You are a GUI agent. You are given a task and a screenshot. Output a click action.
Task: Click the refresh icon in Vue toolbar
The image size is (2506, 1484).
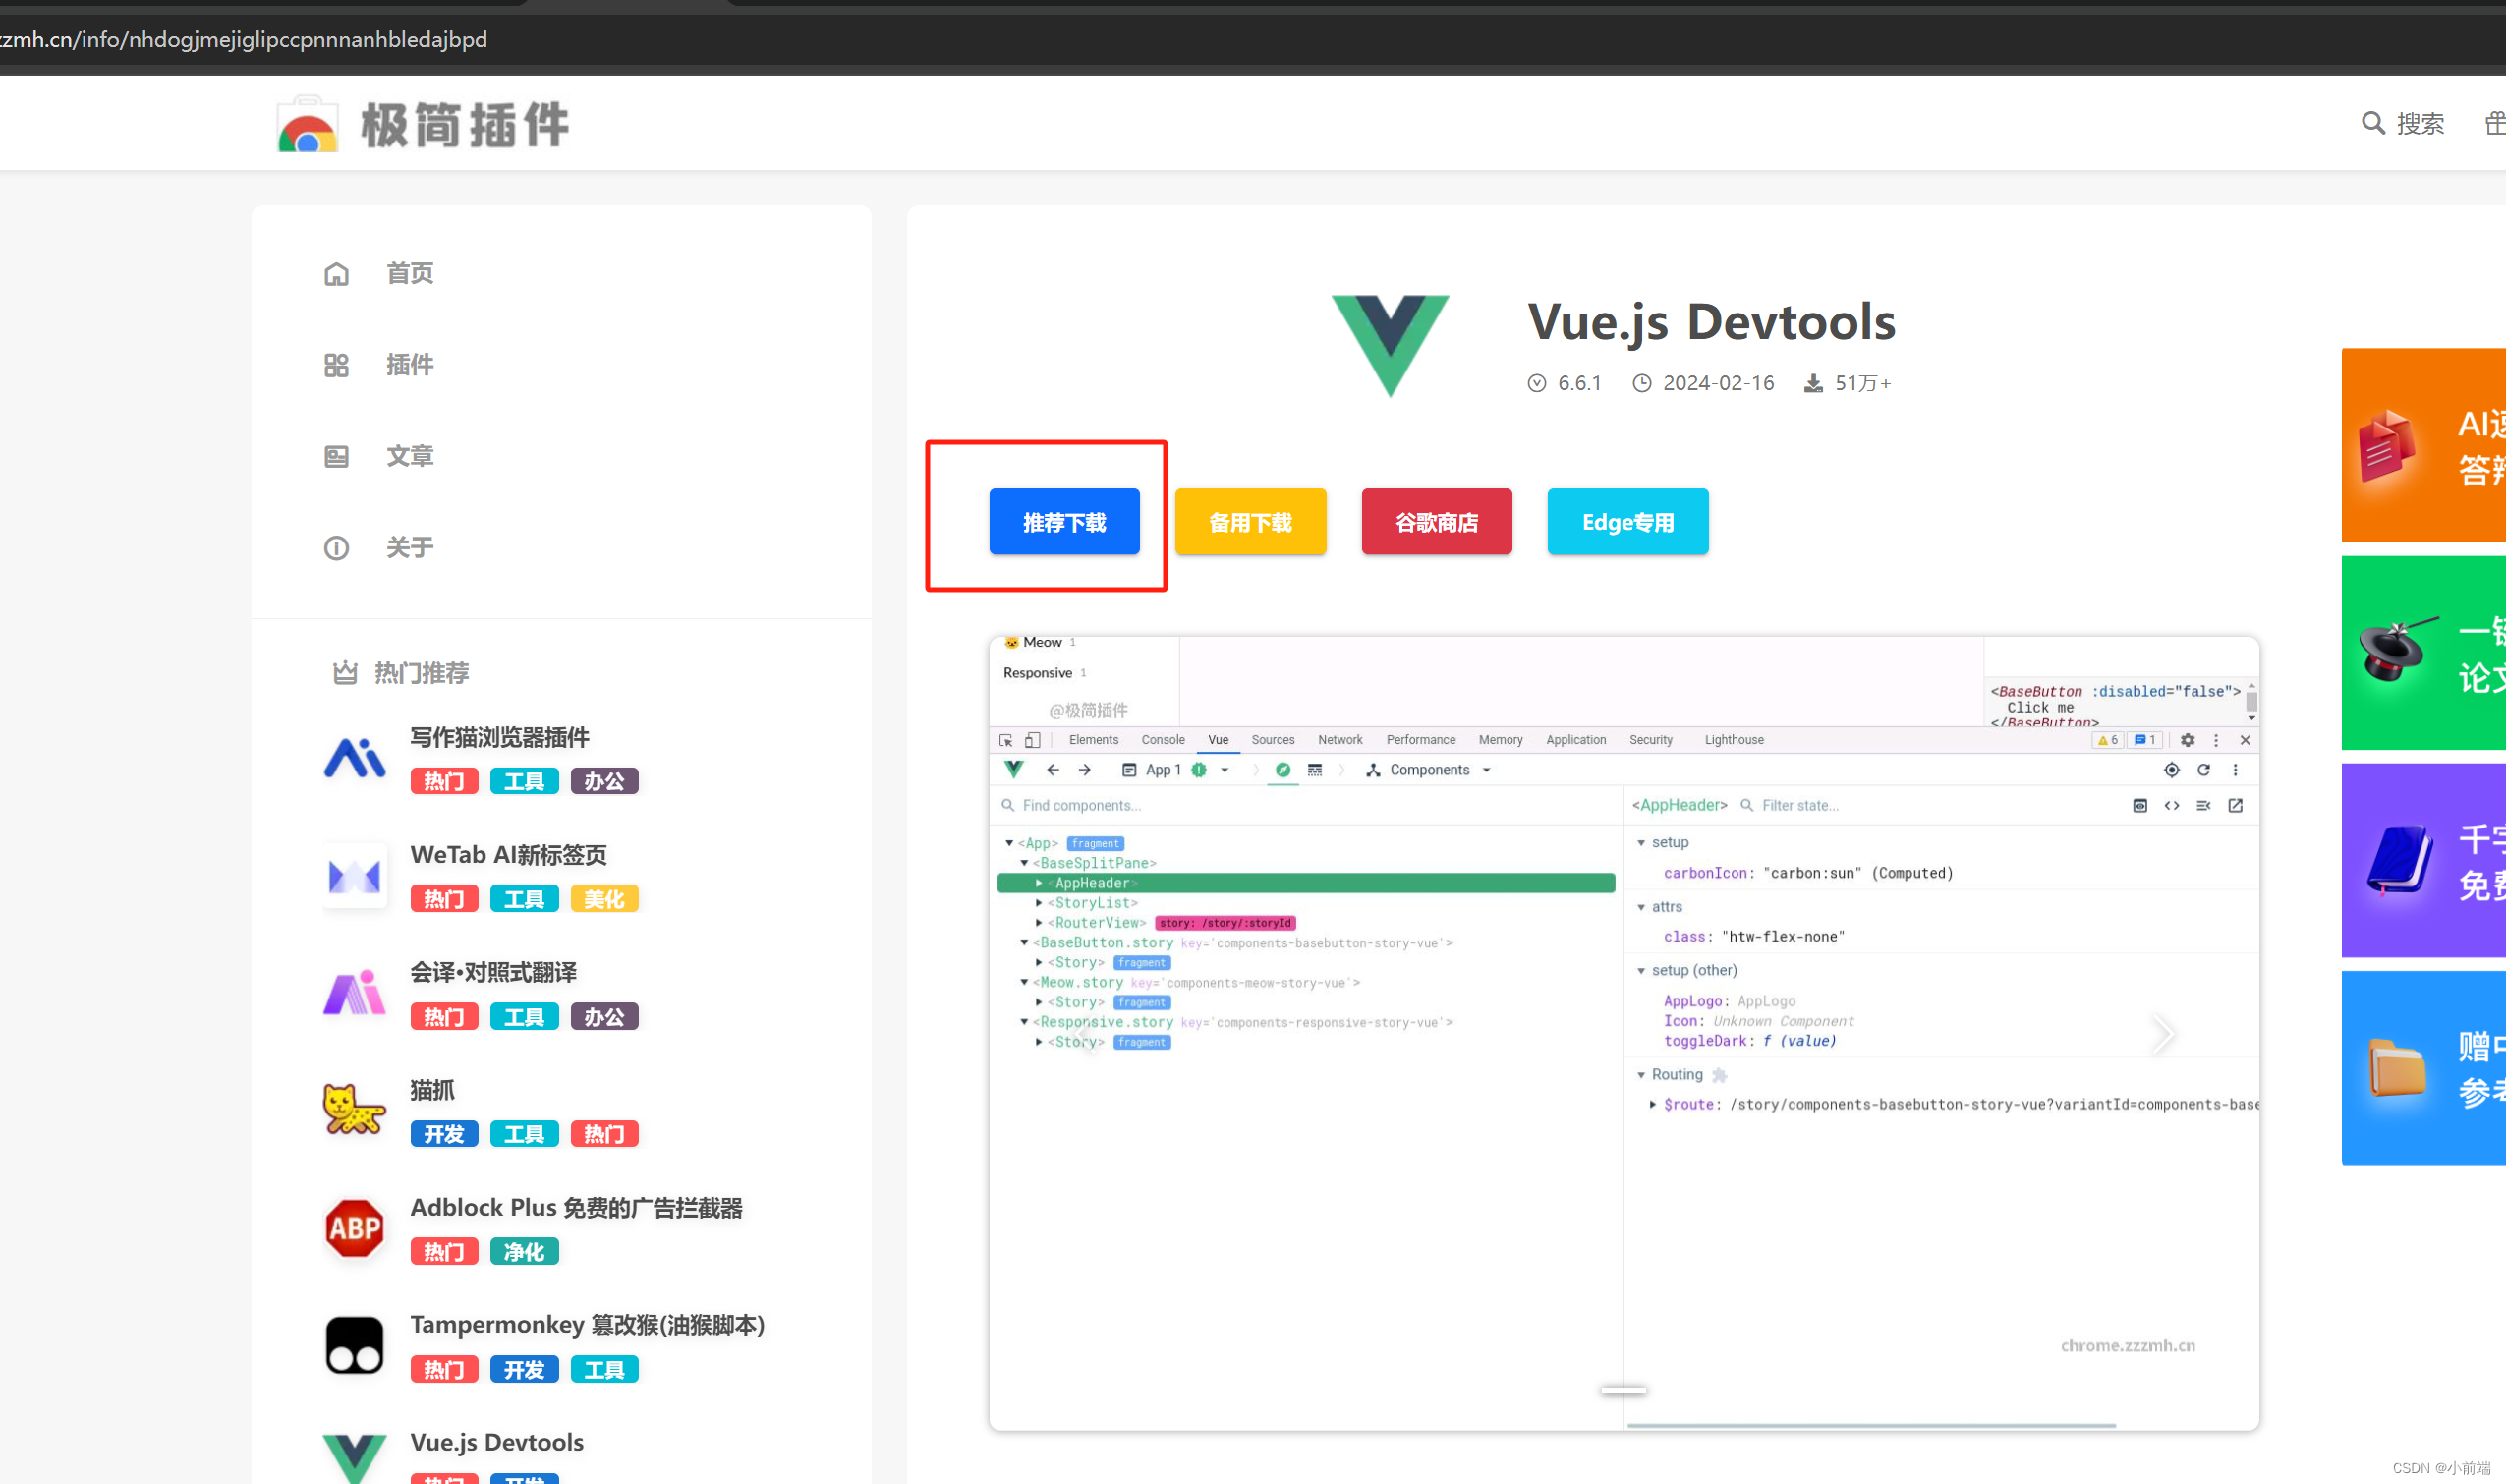tap(2203, 770)
